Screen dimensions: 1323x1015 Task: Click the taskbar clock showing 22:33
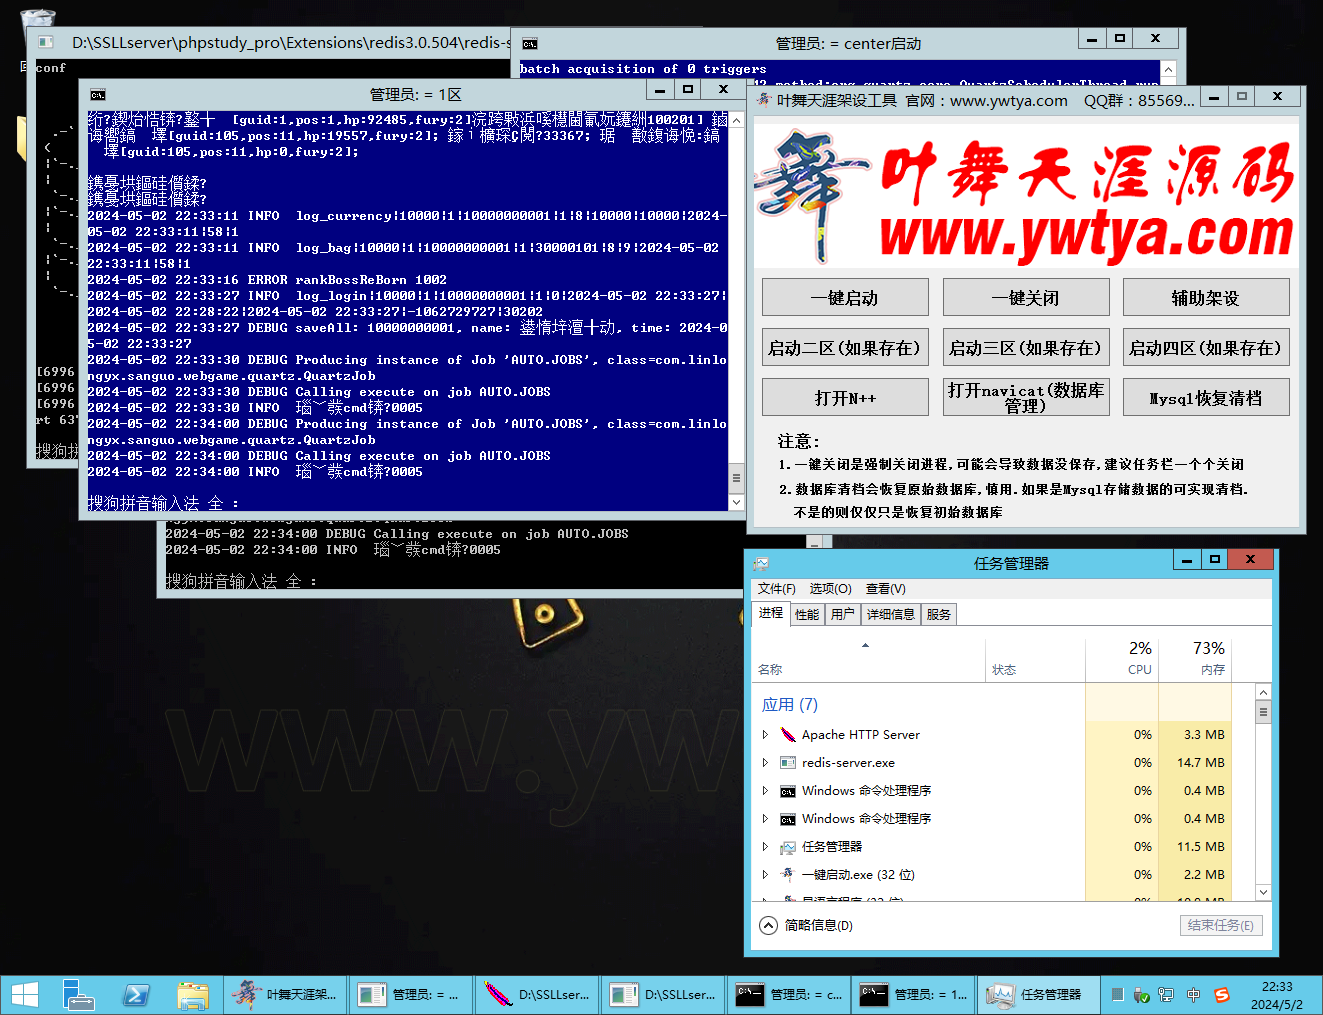[x=1277, y=995]
